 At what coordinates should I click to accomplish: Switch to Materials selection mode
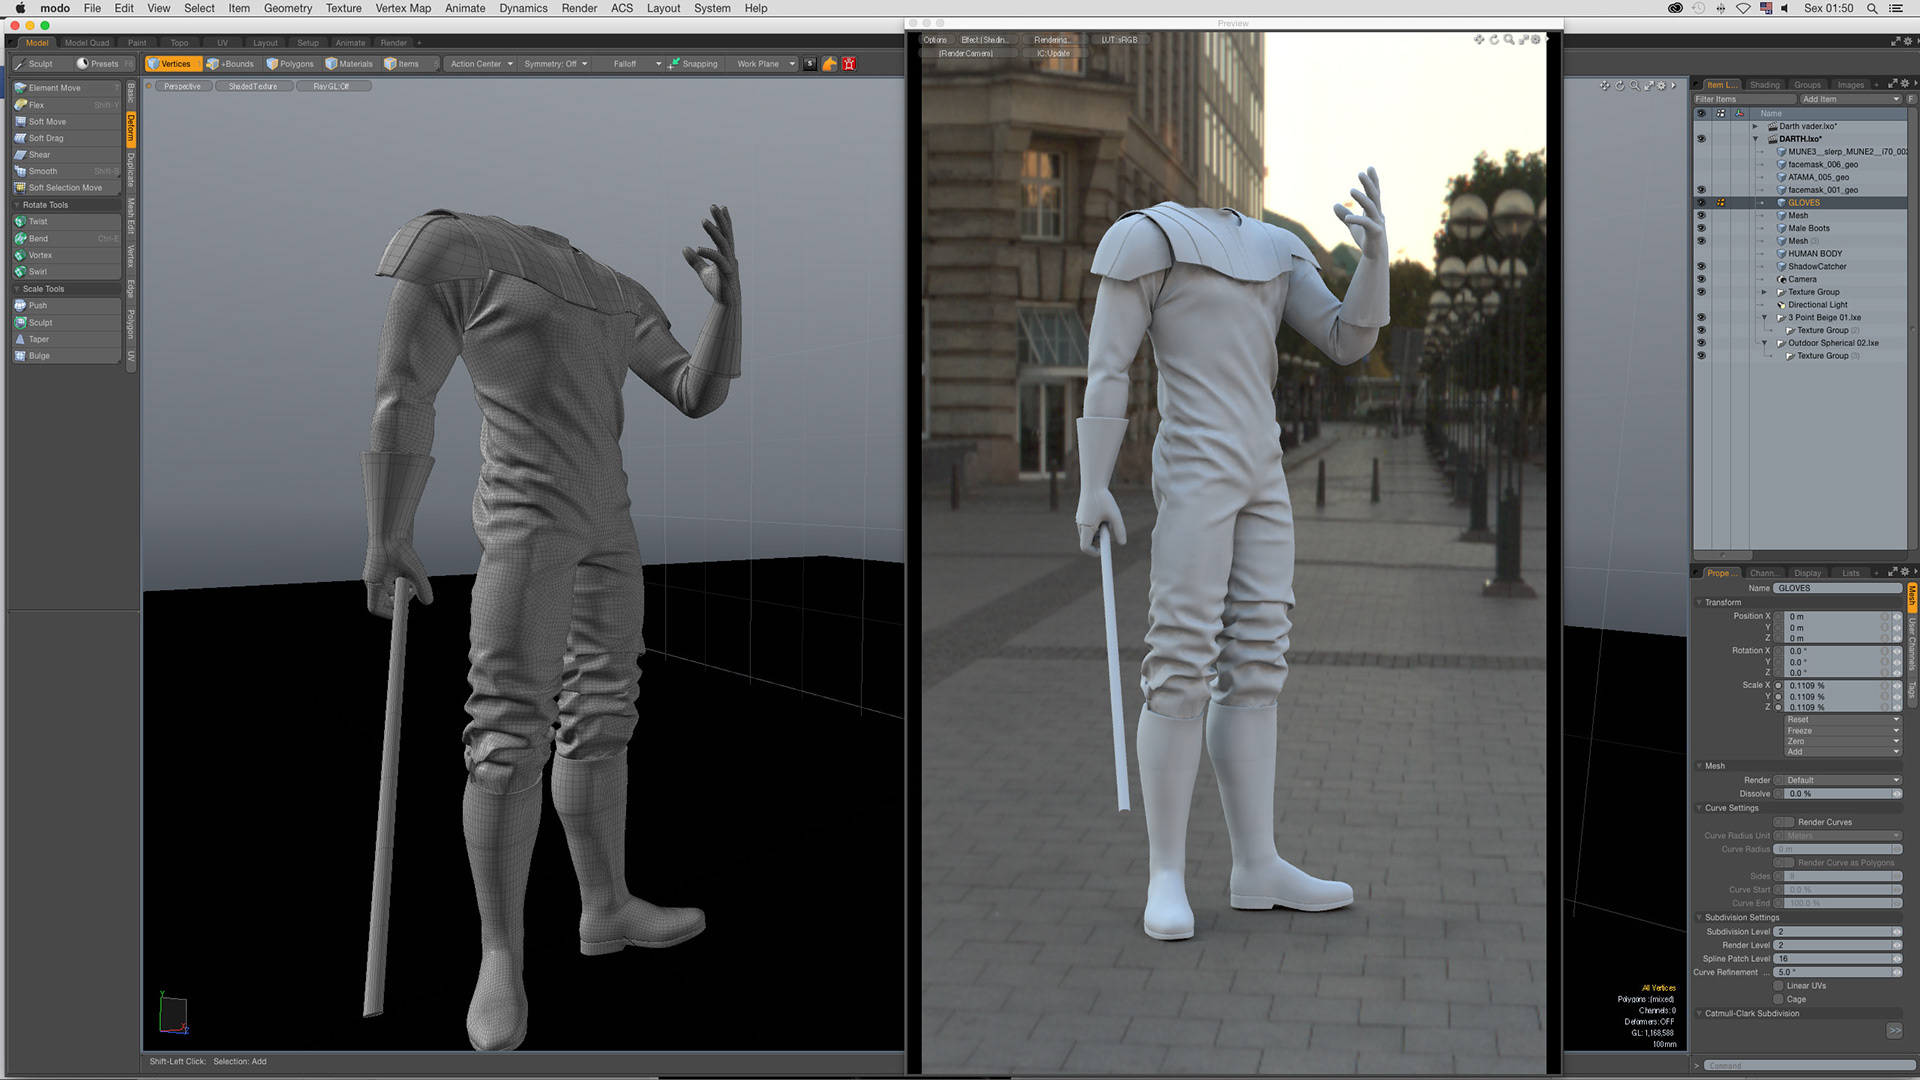tap(350, 64)
